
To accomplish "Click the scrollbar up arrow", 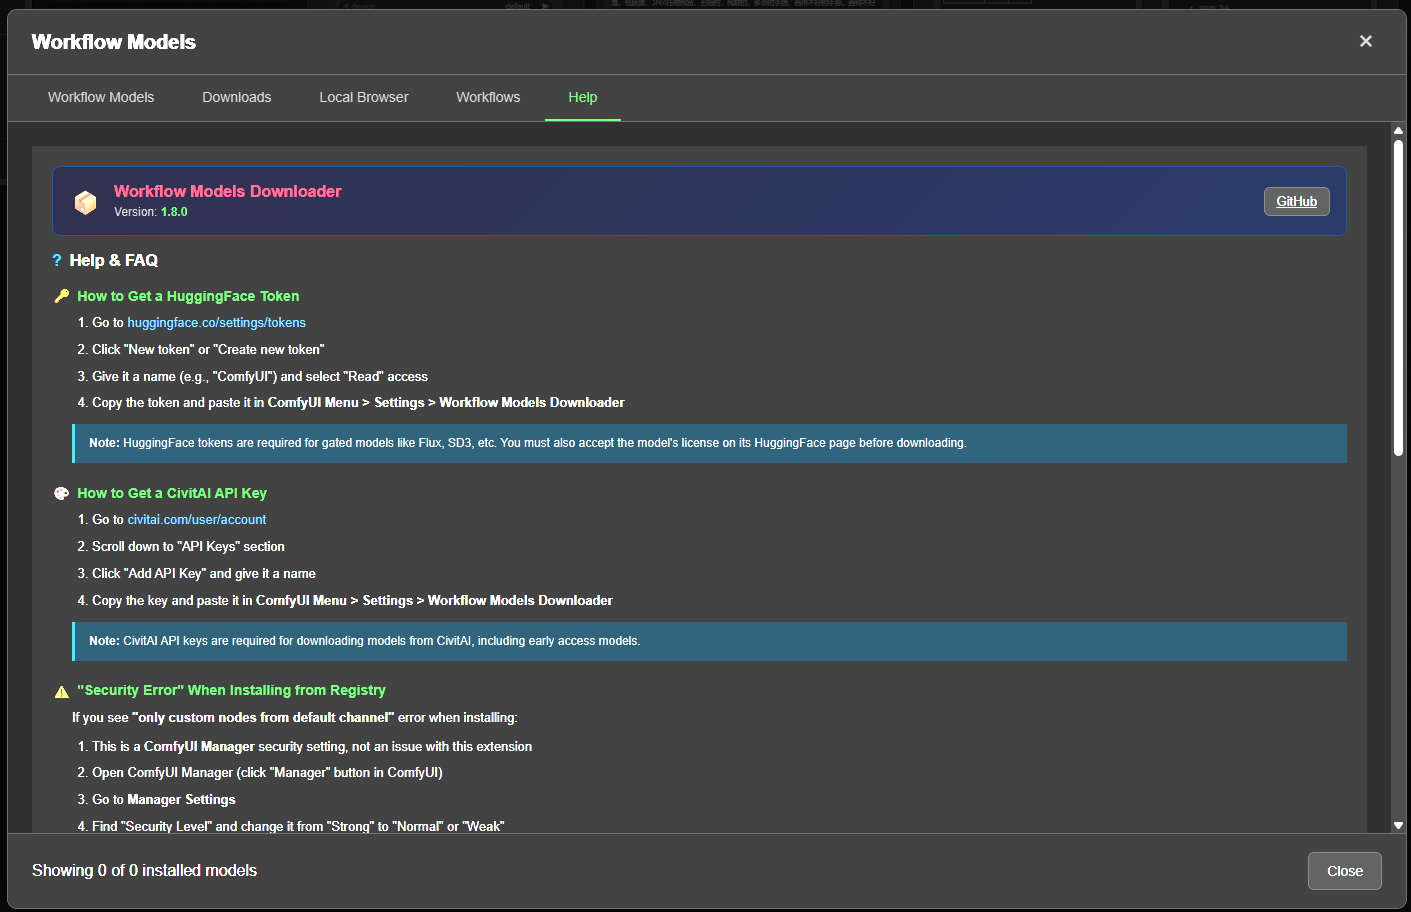I will coord(1398,130).
